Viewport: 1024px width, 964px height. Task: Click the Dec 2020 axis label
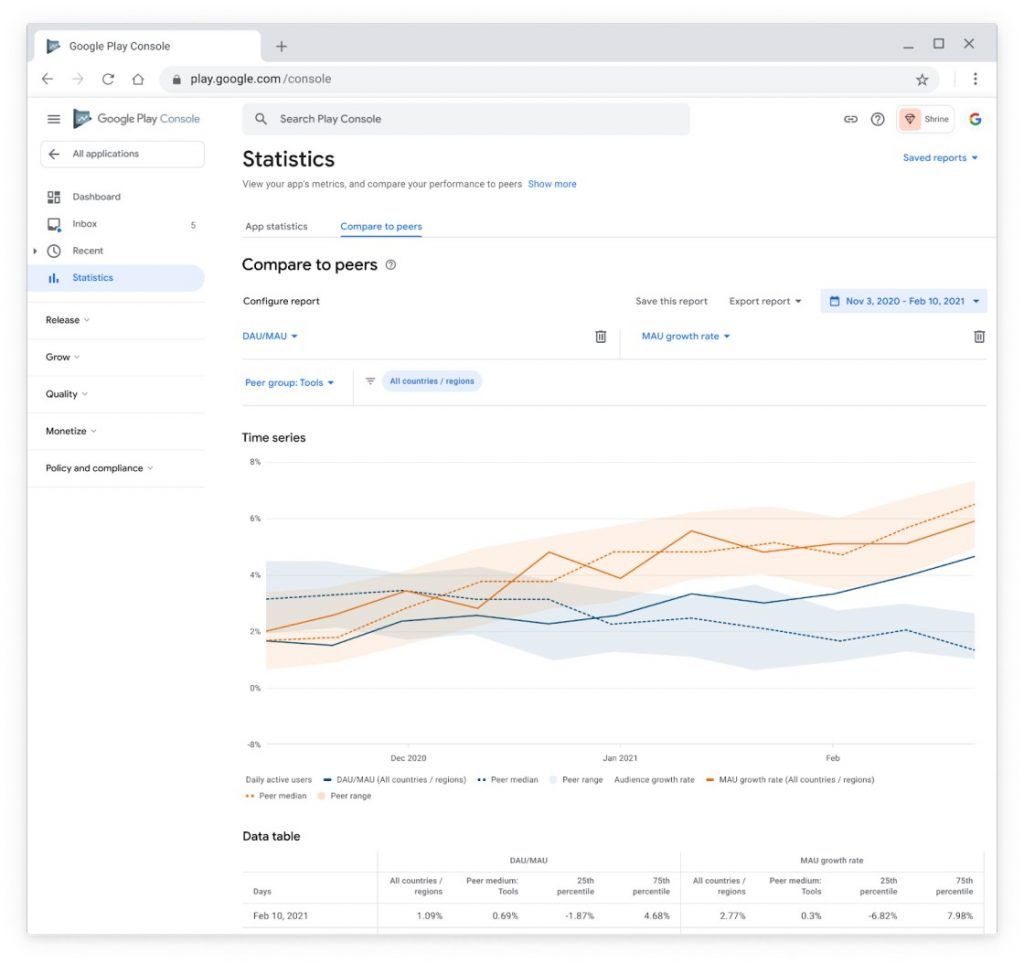point(408,758)
